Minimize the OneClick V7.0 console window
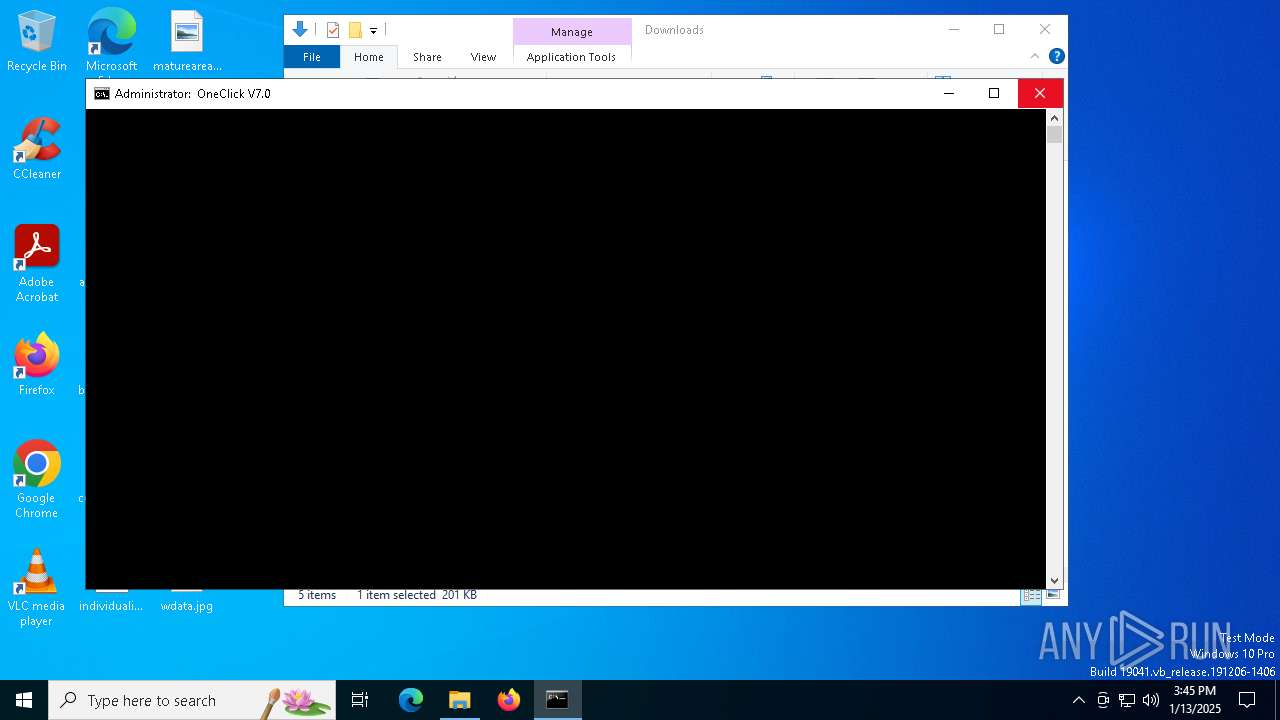Screen dimensions: 1280x720 point(949,94)
